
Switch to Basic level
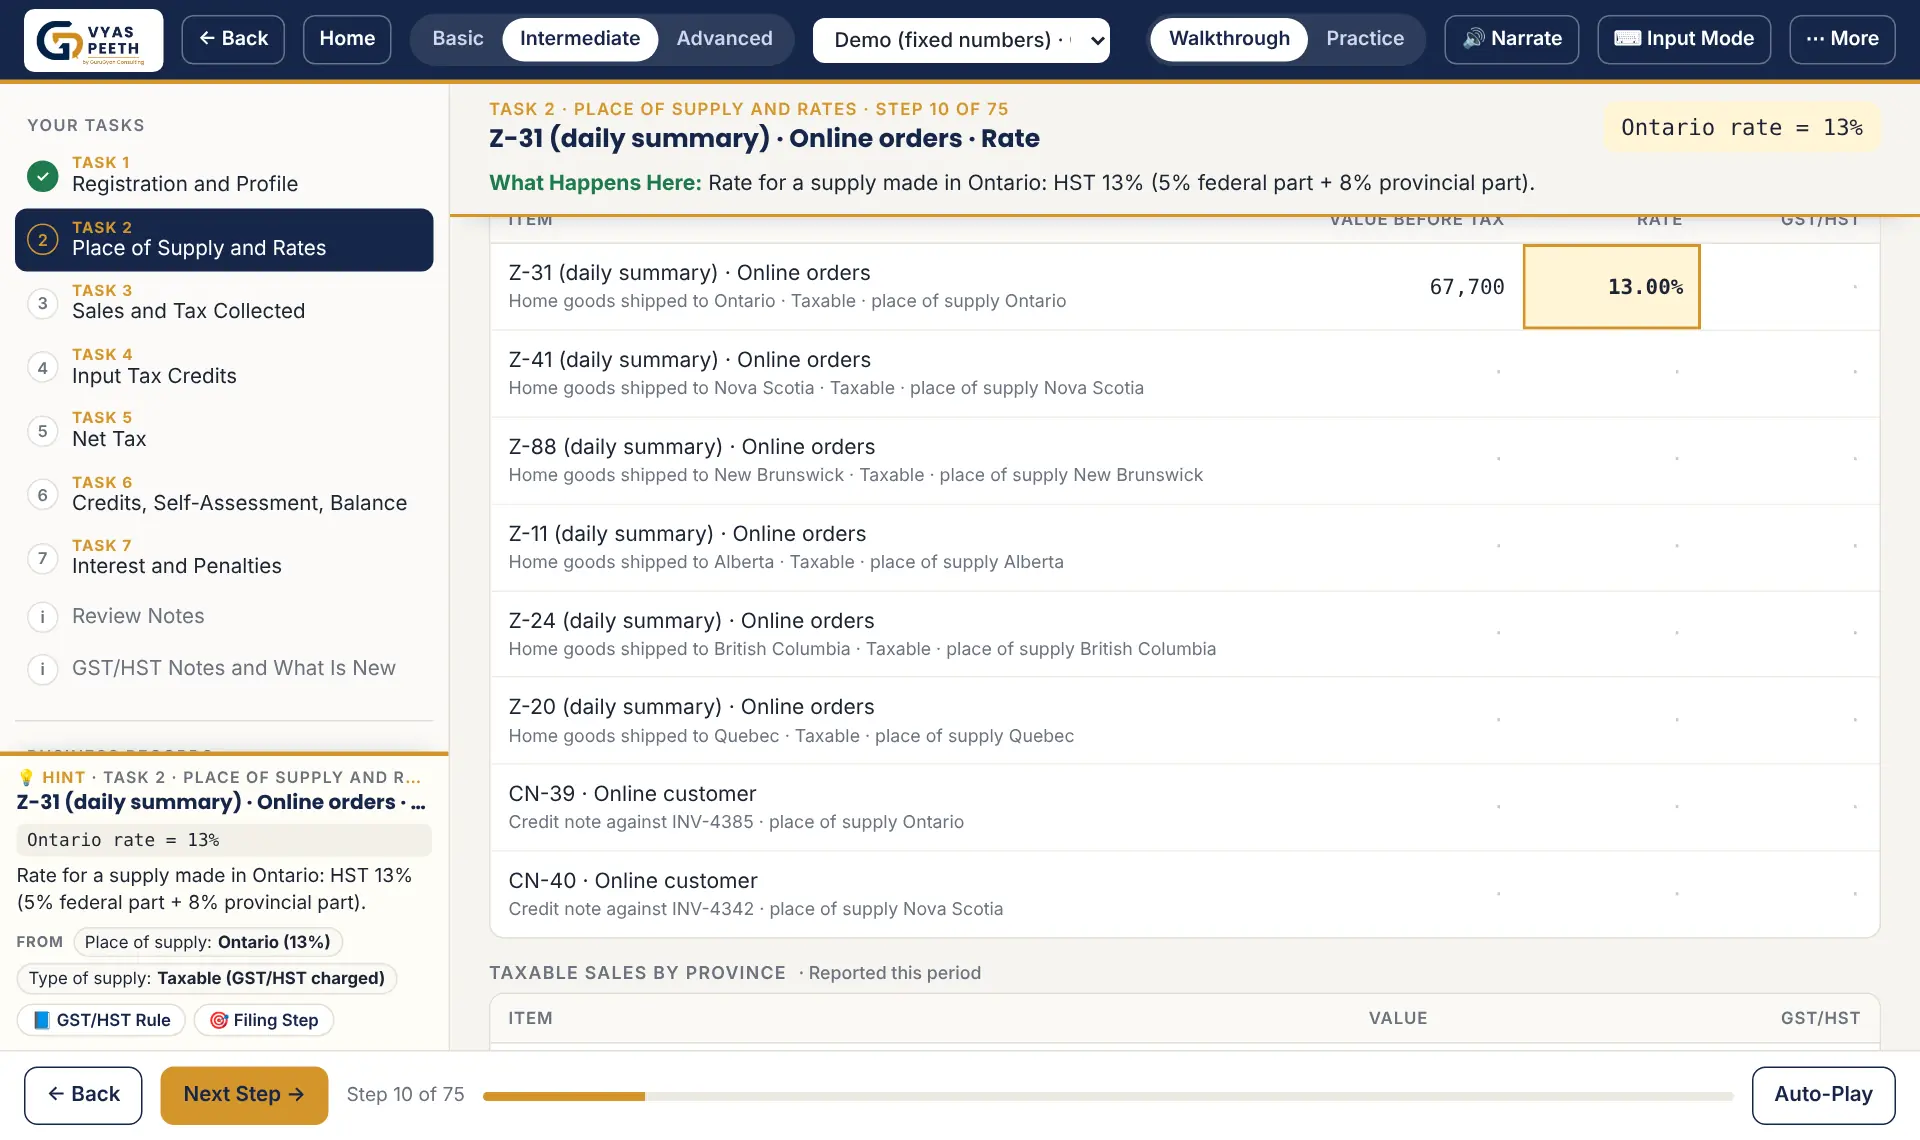point(457,39)
